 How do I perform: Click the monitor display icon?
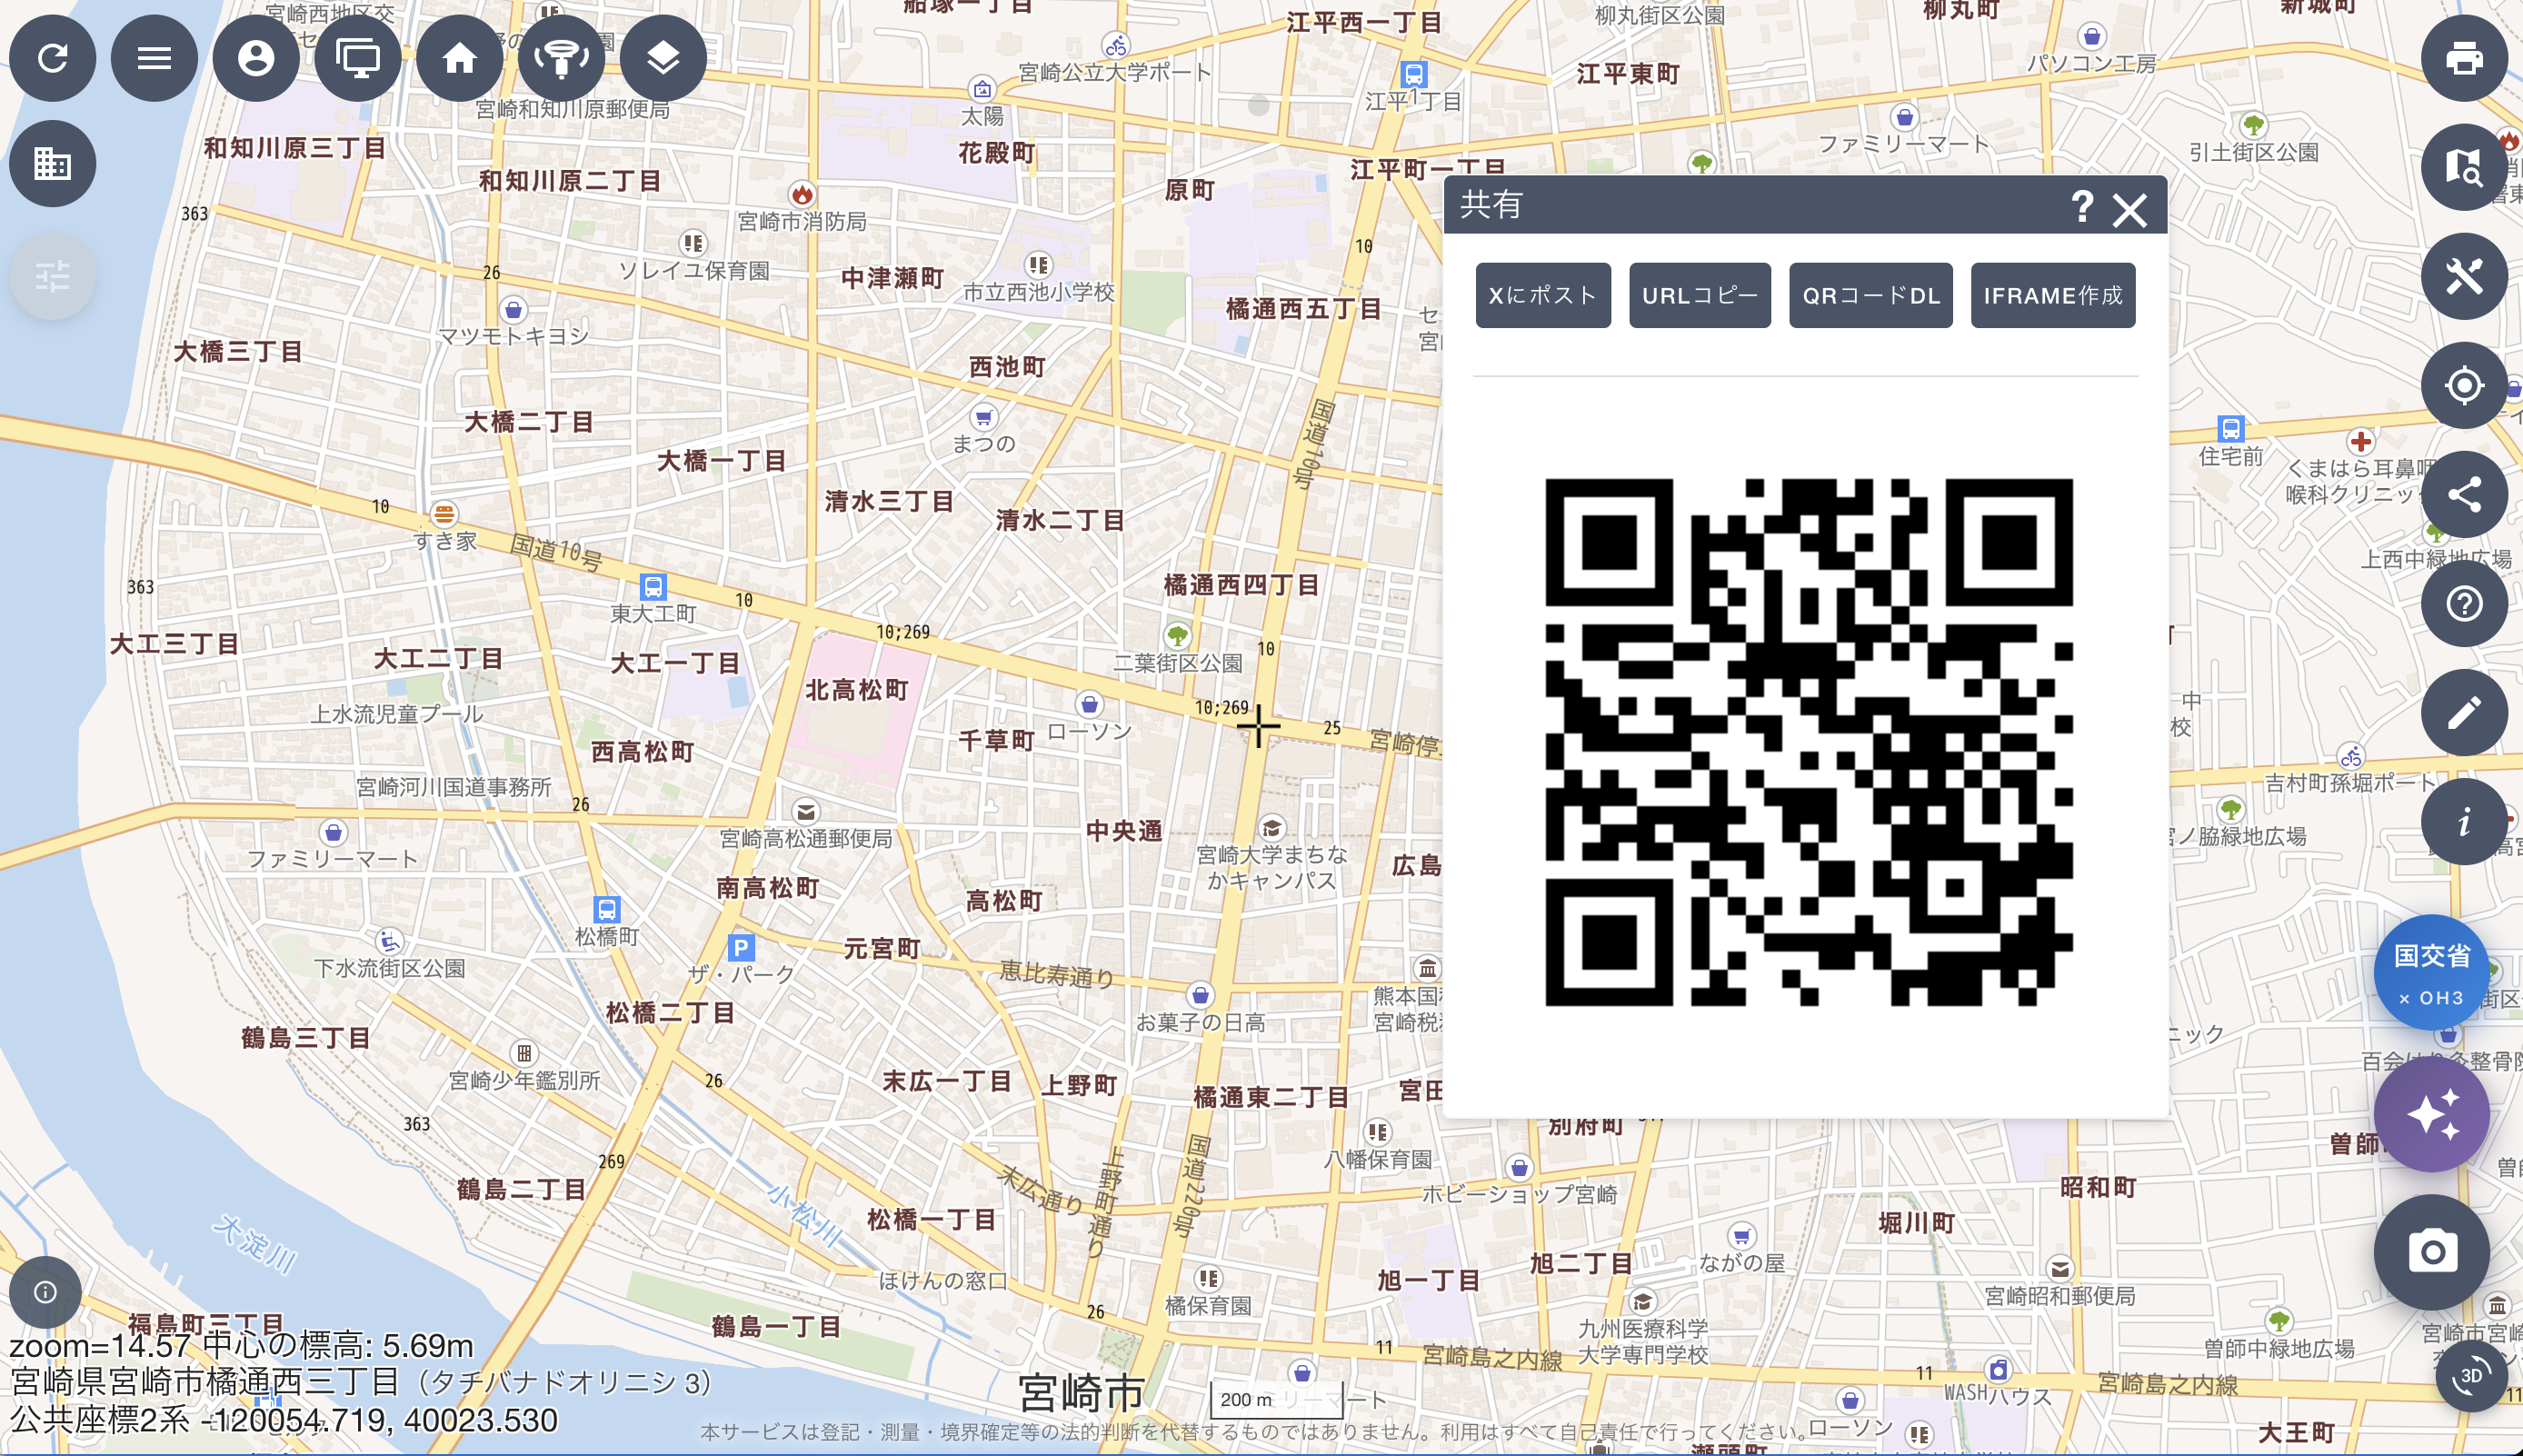click(358, 58)
